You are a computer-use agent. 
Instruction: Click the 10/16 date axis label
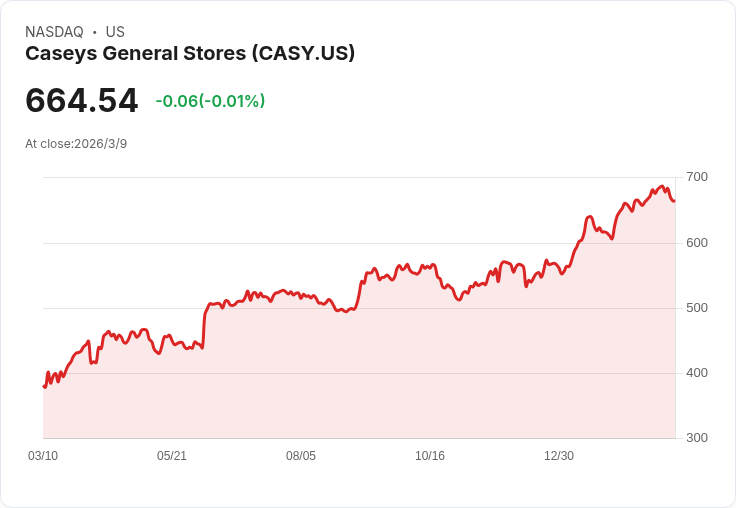tap(430, 456)
